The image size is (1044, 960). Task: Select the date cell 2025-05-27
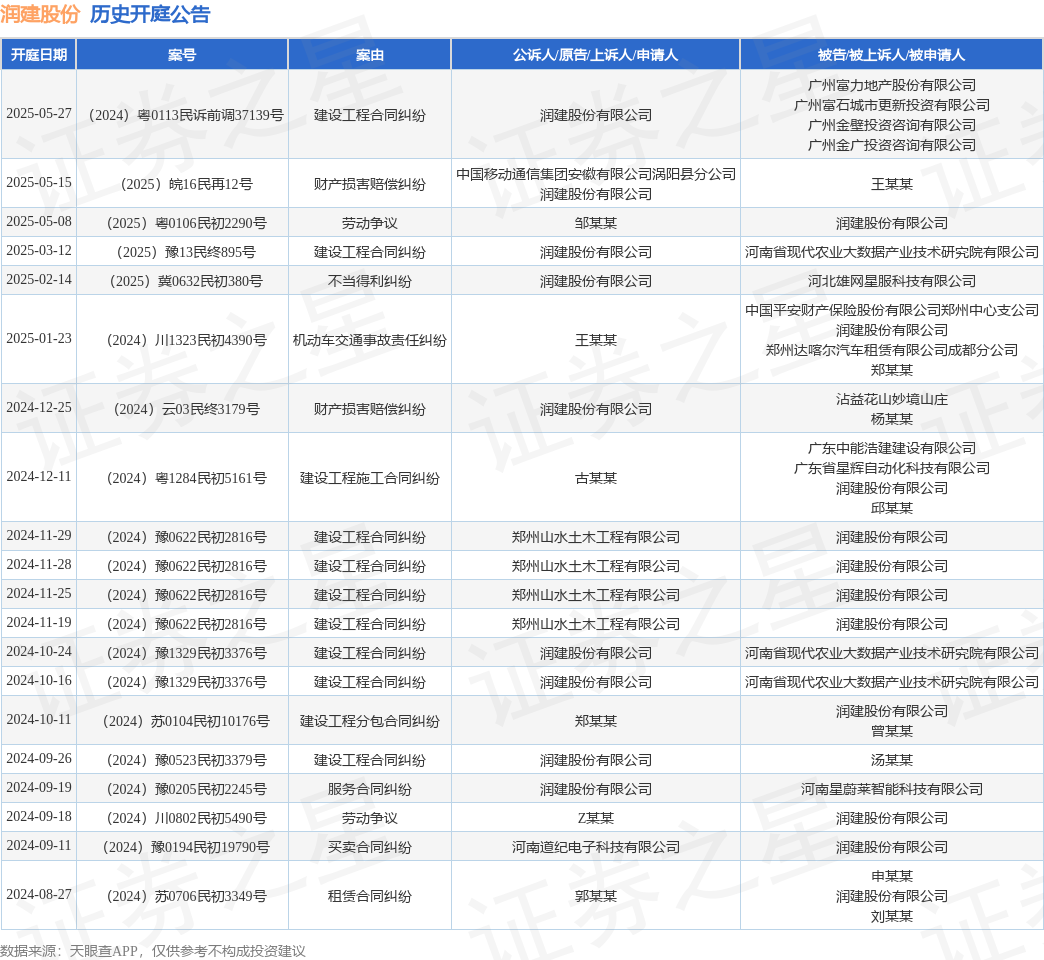(x=39, y=114)
